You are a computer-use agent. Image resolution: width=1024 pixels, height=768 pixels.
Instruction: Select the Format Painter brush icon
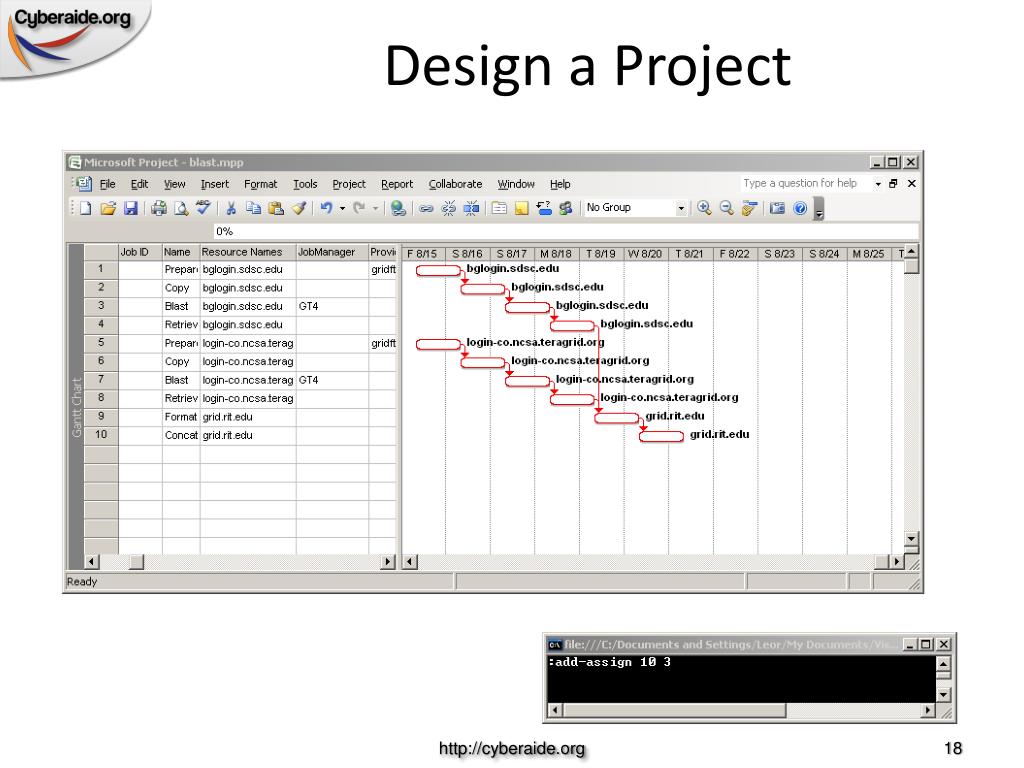pyautogui.click(x=299, y=208)
